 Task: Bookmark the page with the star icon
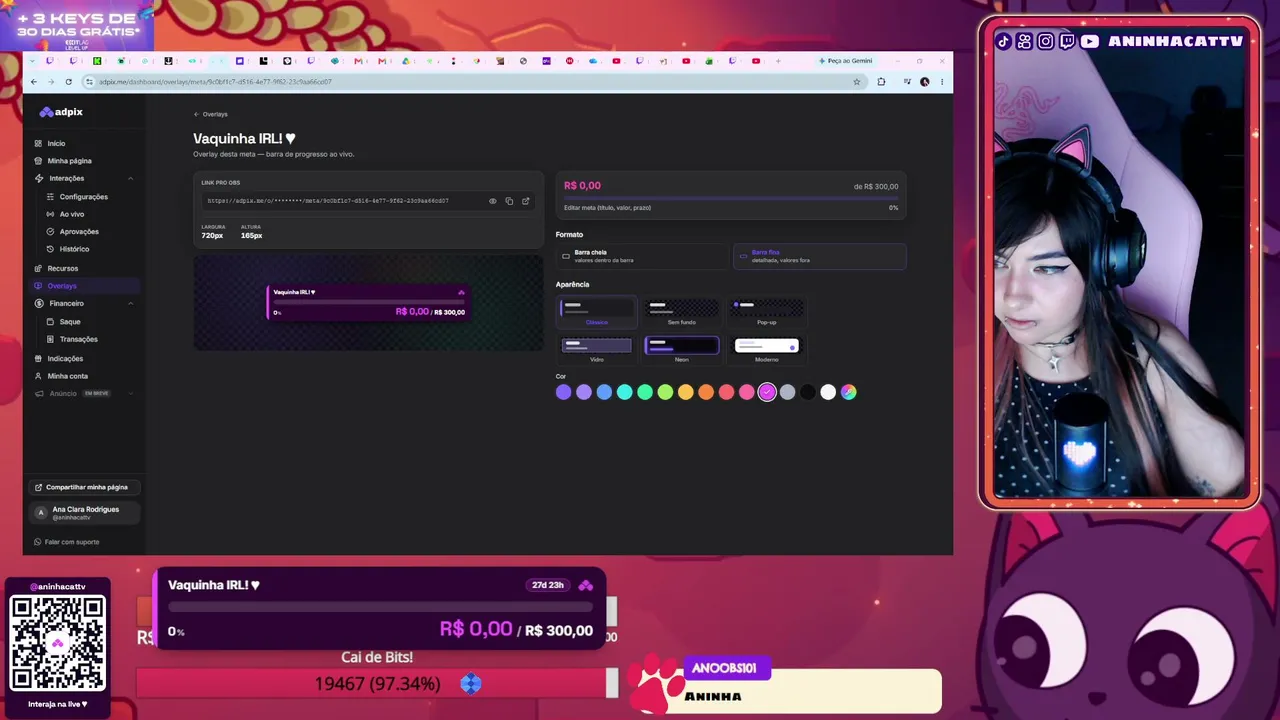coord(856,82)
